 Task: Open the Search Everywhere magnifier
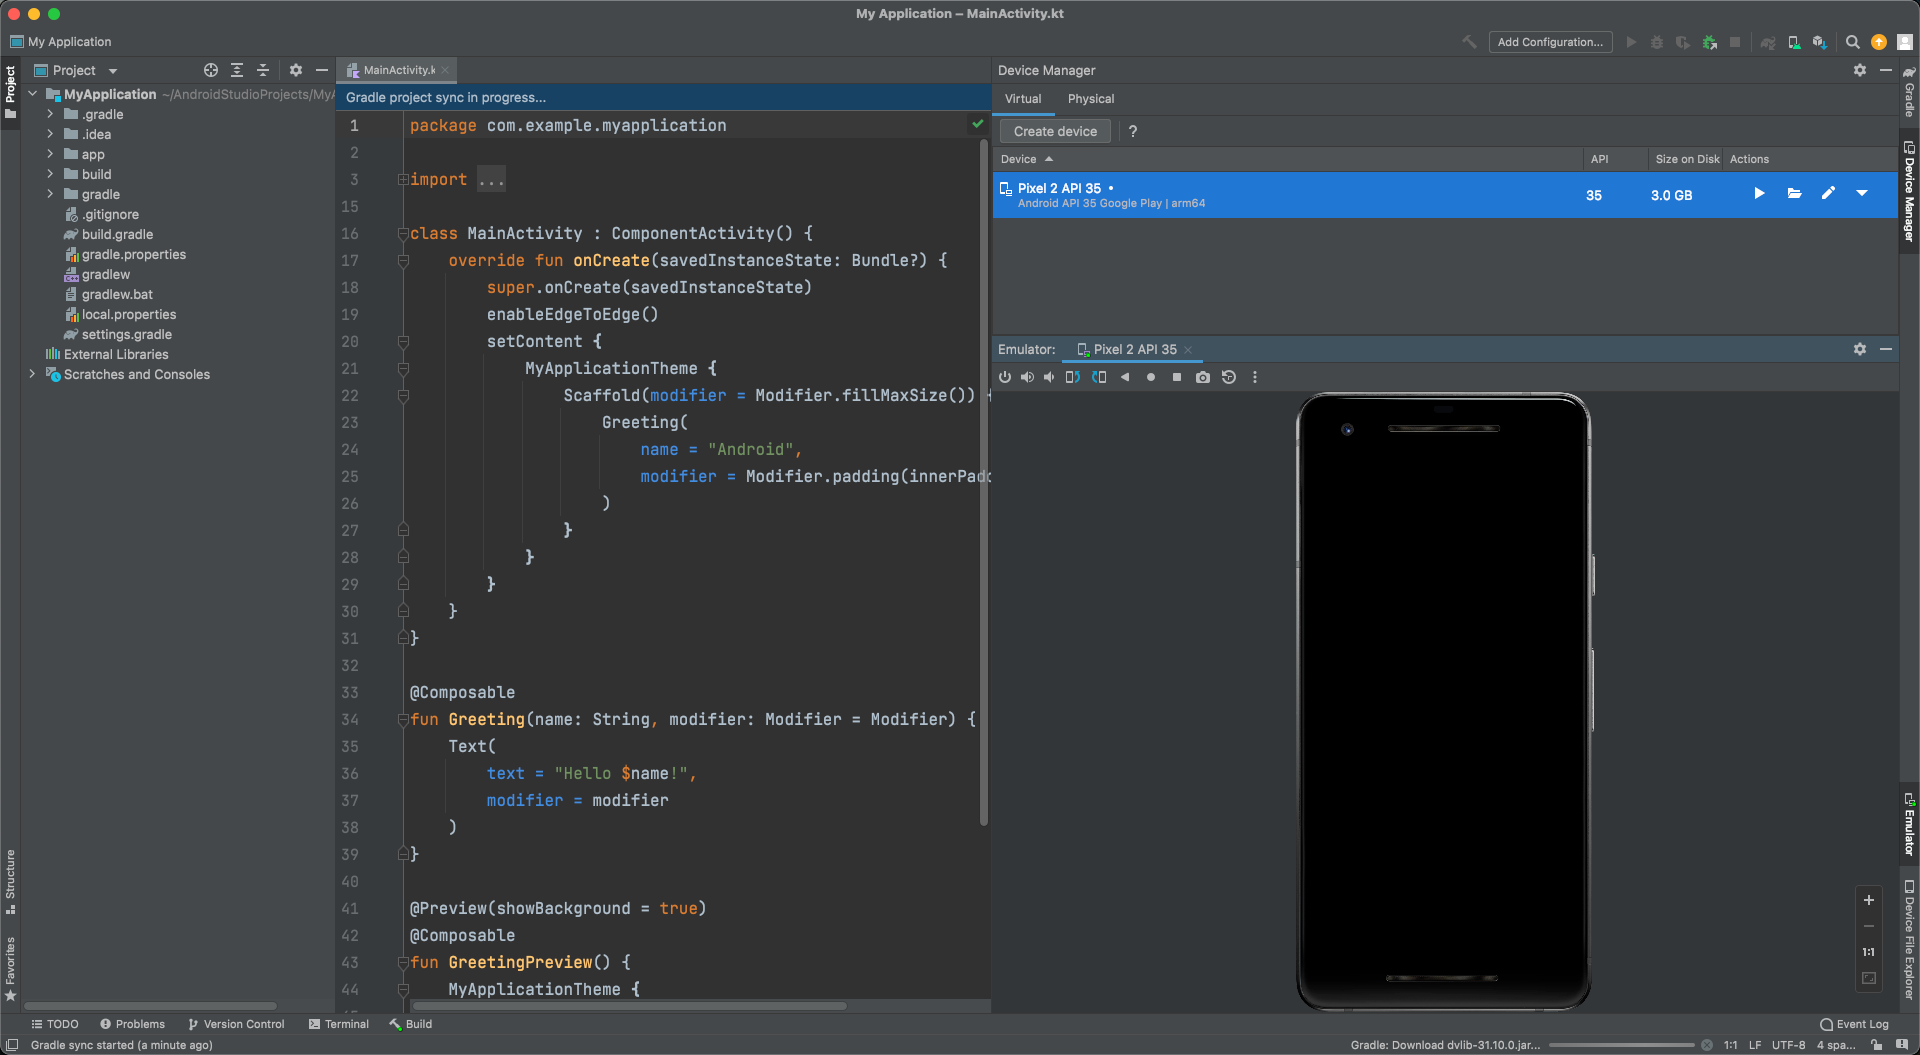pyautogui.click(x=1852, y=42)
